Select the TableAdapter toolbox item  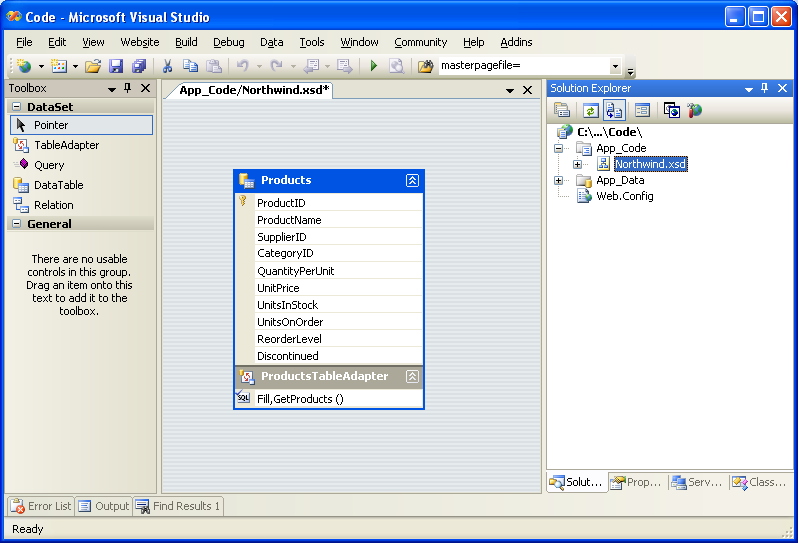point(66,145)
